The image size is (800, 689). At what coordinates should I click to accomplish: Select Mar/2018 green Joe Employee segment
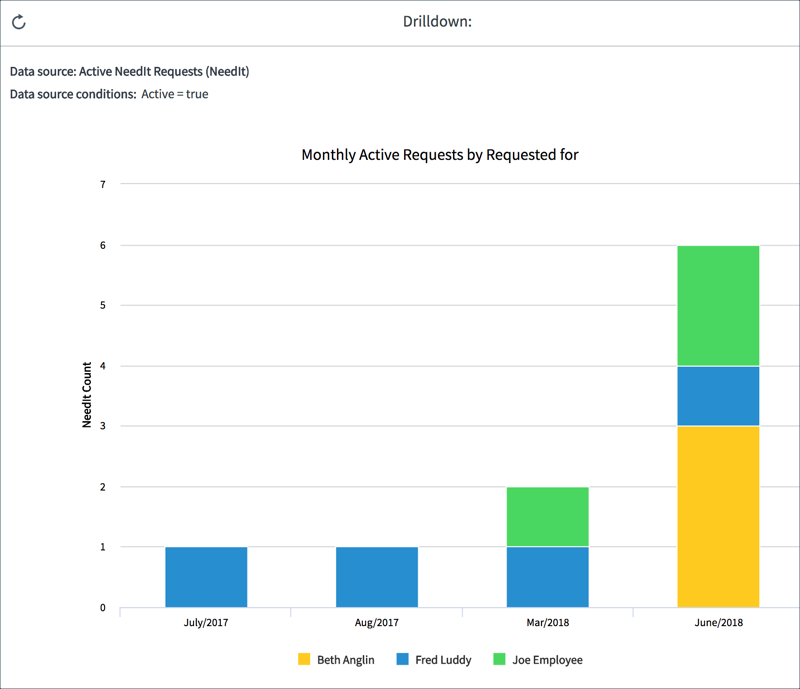(547, 516)
